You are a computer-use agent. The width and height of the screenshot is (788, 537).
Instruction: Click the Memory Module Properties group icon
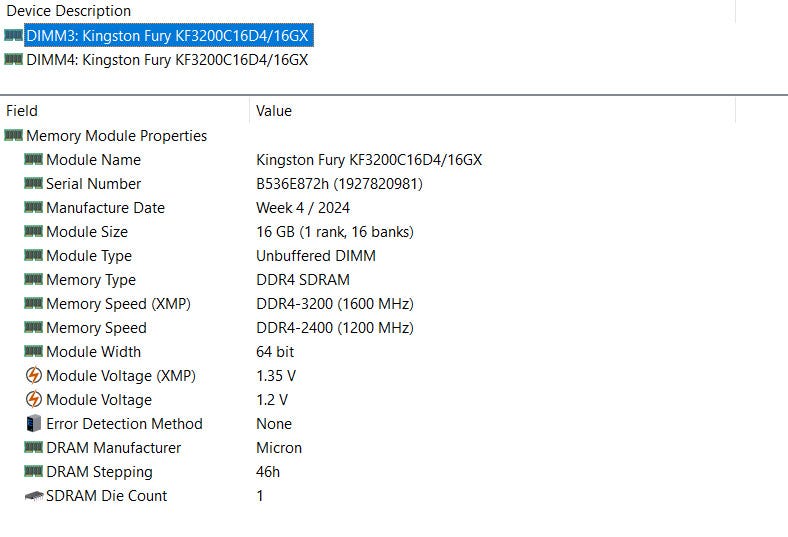(13, 135)
